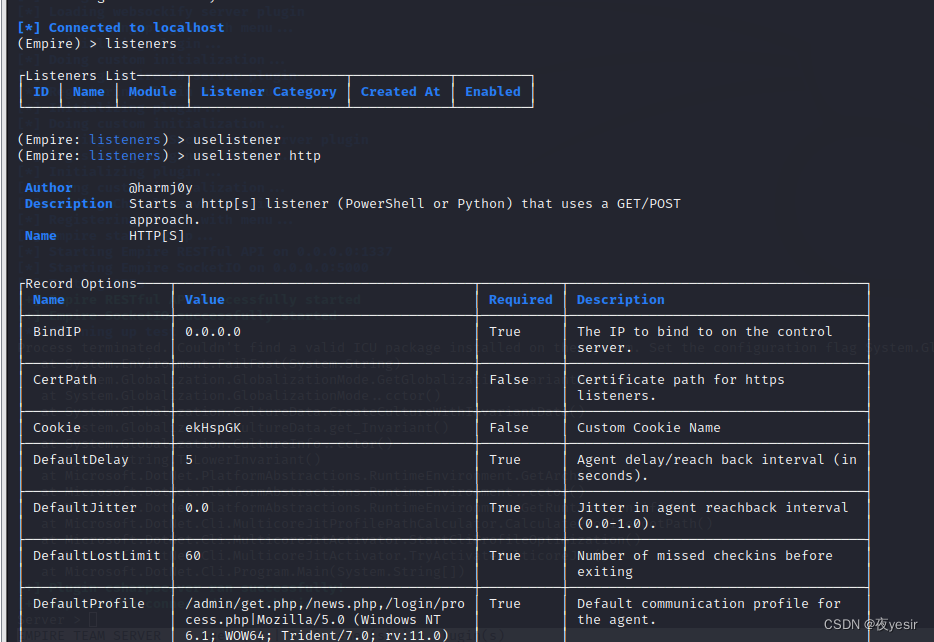Click the 'uselistener http' command line
934x642 pixels.
(169, 155)
